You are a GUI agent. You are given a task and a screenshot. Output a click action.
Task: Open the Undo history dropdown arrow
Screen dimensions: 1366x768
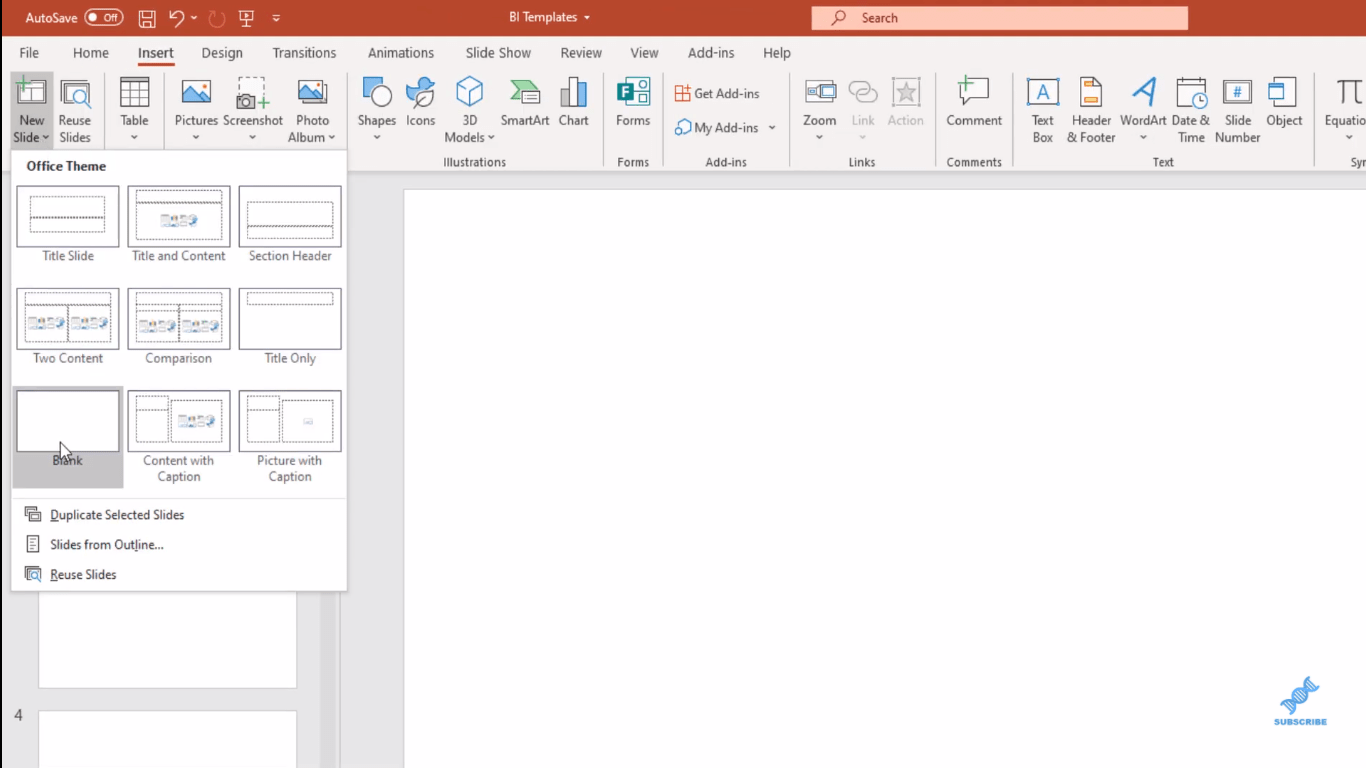194,18
